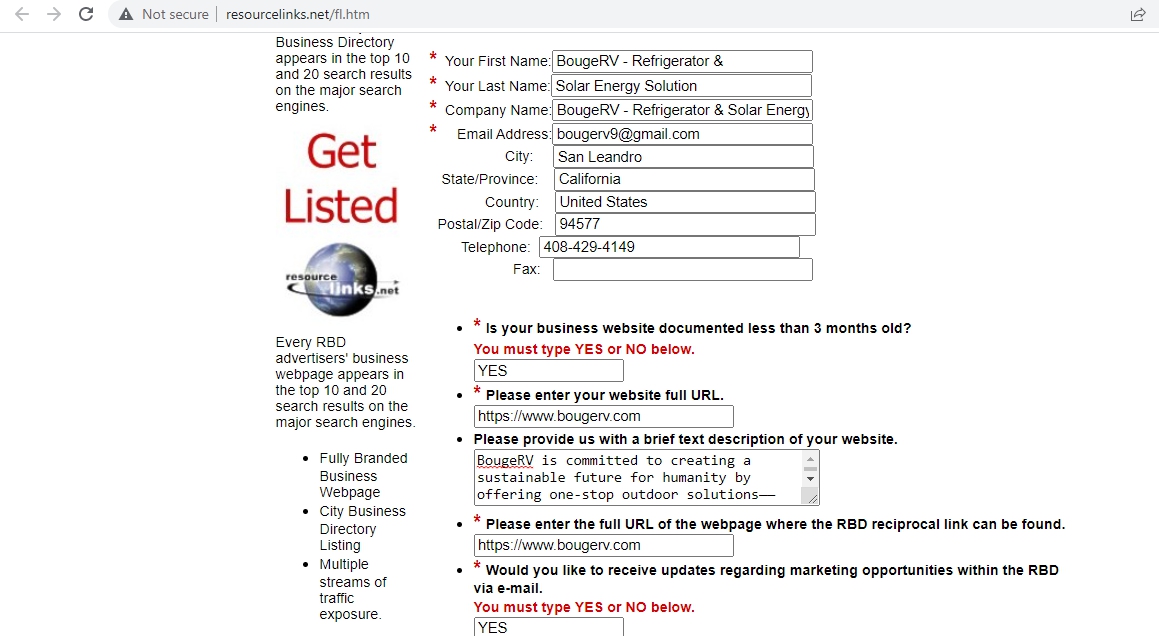
Task: Focus the reciprocal link URL field
Action: 603,545
